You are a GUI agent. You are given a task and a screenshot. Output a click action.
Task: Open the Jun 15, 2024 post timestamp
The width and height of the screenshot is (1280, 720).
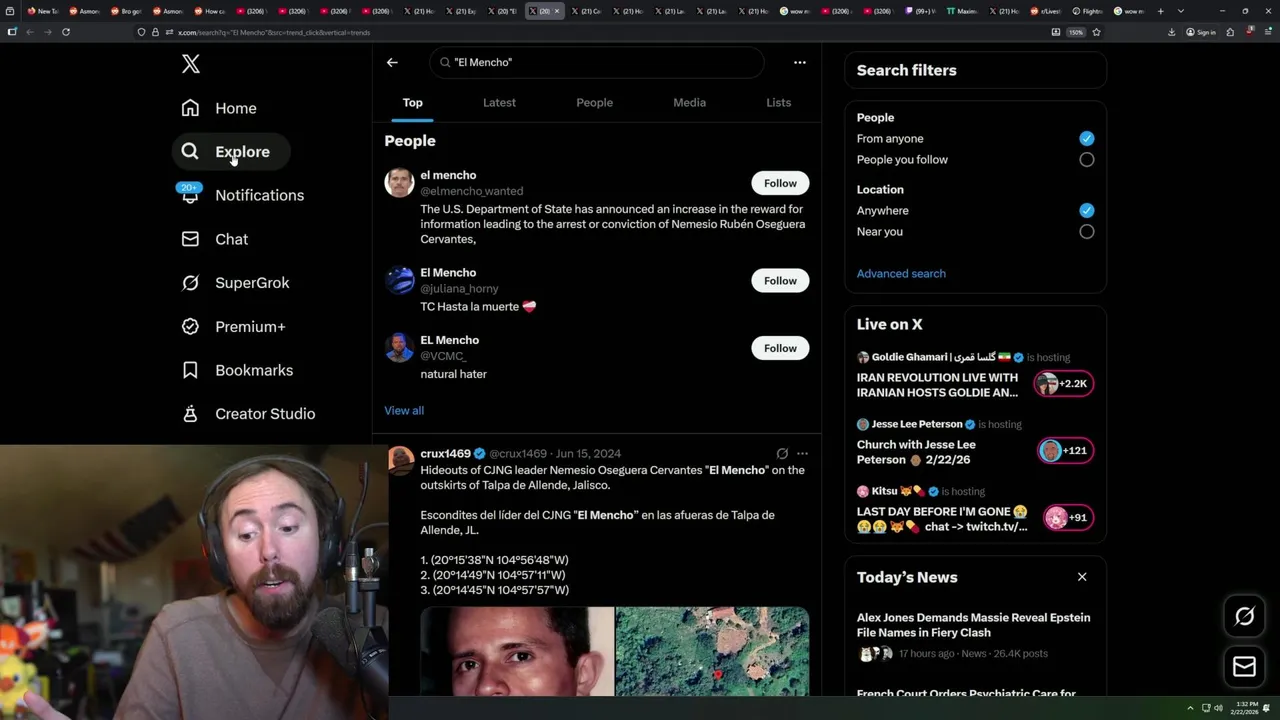click(588, 453)
